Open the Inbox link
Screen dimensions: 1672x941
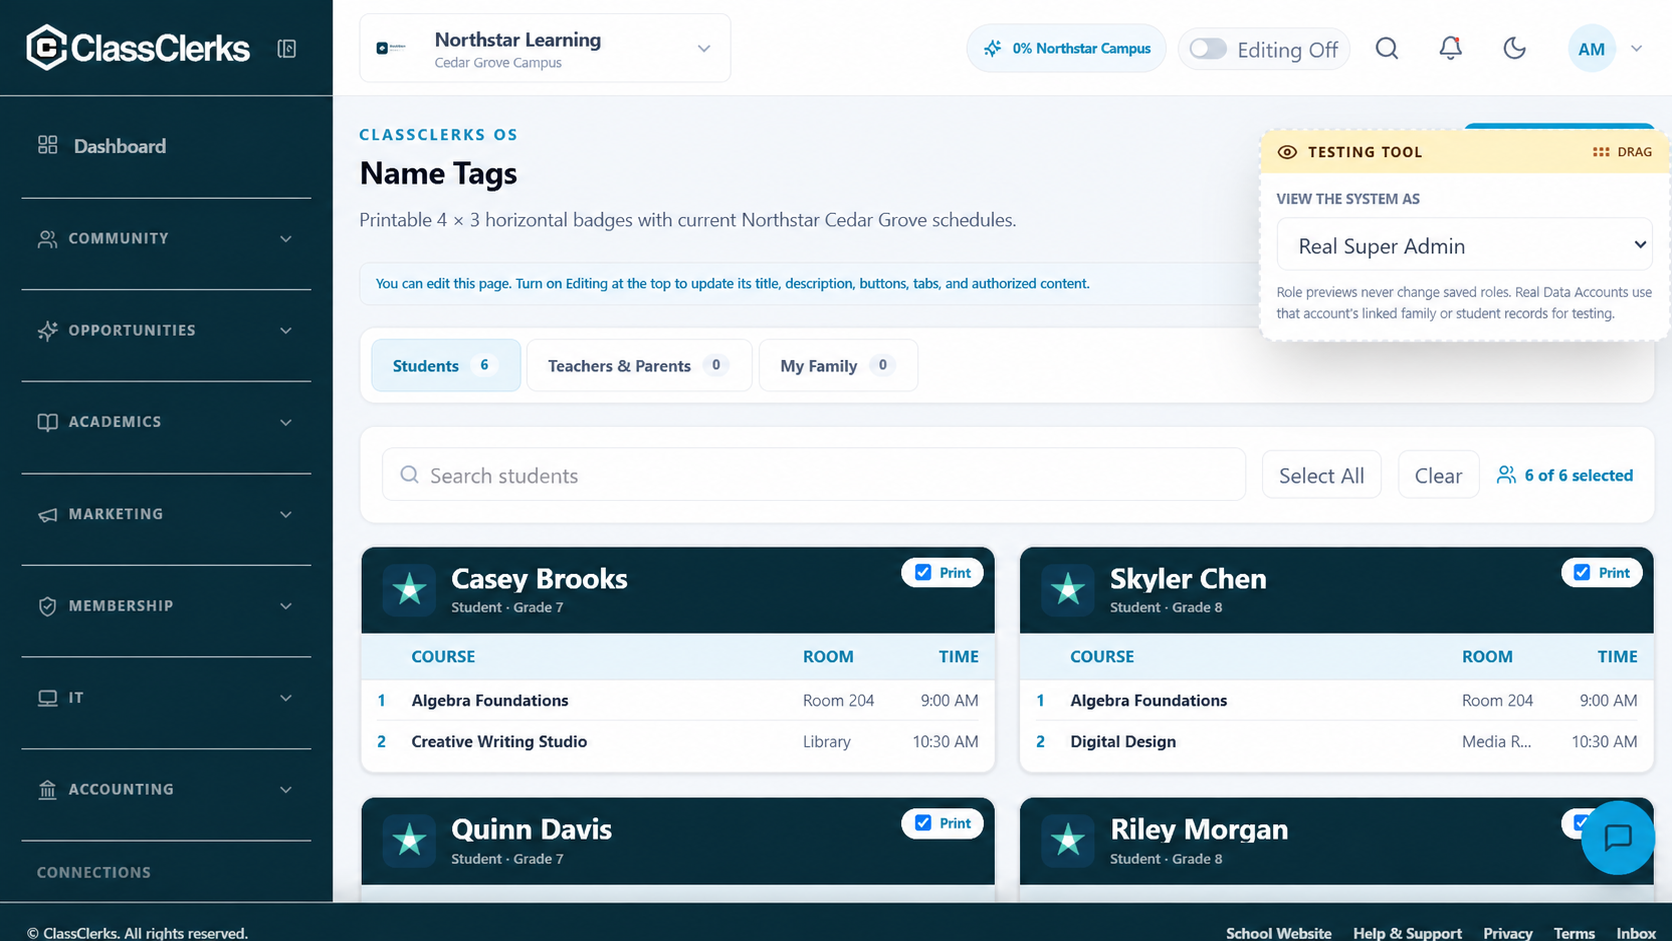[x=1636, y=933]
